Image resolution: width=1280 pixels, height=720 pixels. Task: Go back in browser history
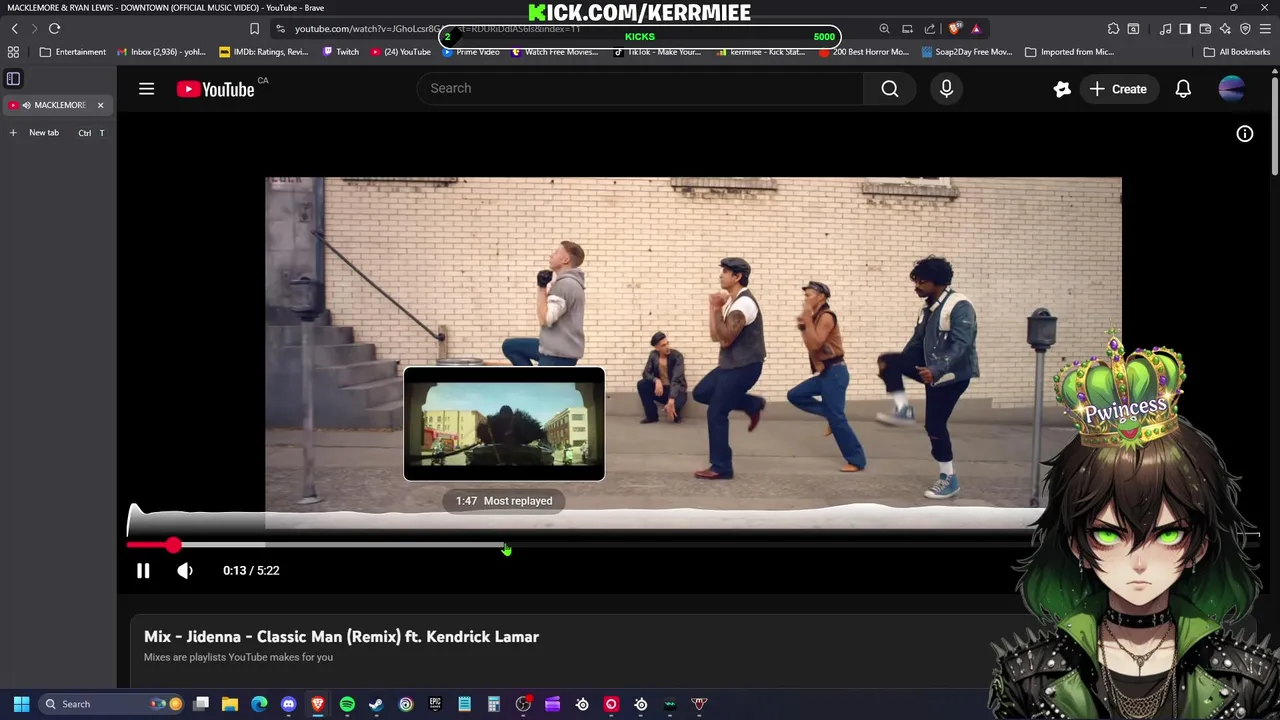(14, 29)
